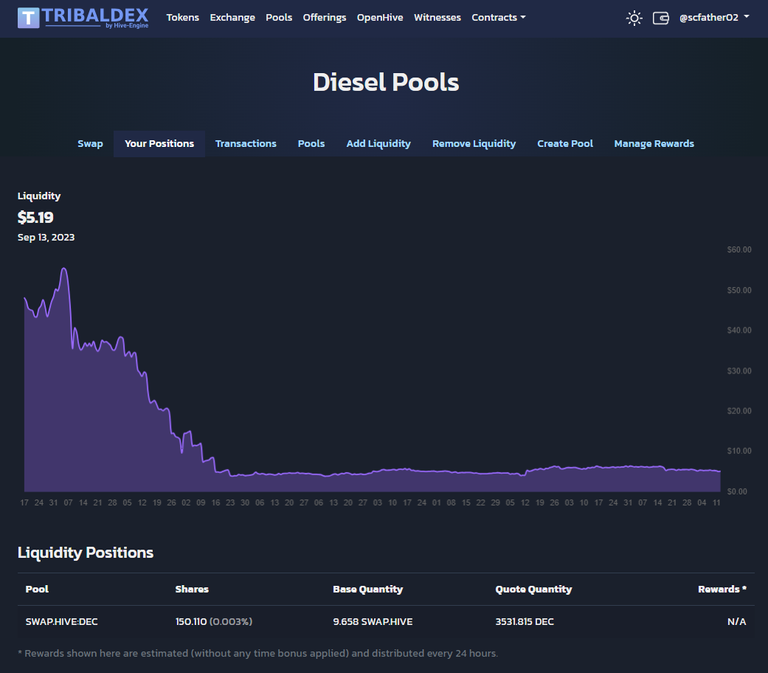
Task: Click the TribalDex logo
Action: coord(83,18)
